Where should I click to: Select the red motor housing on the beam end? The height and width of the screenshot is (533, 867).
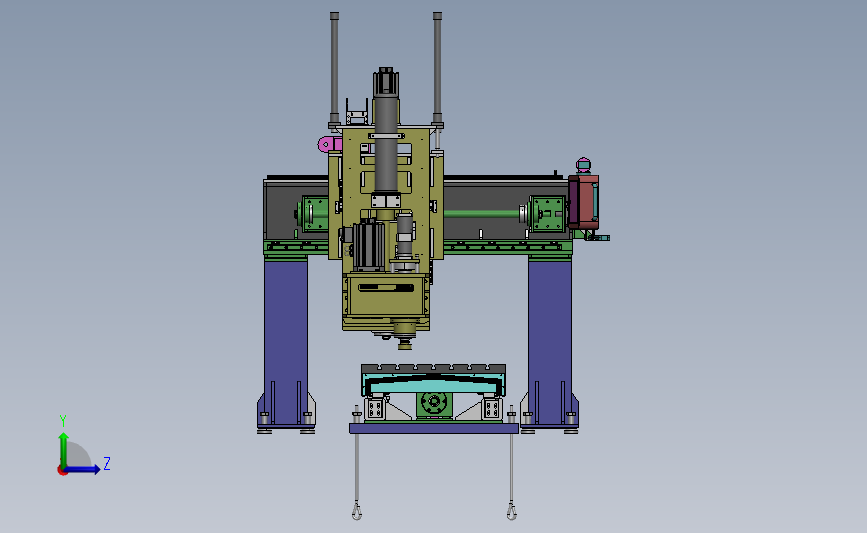(x=584, y=201)
